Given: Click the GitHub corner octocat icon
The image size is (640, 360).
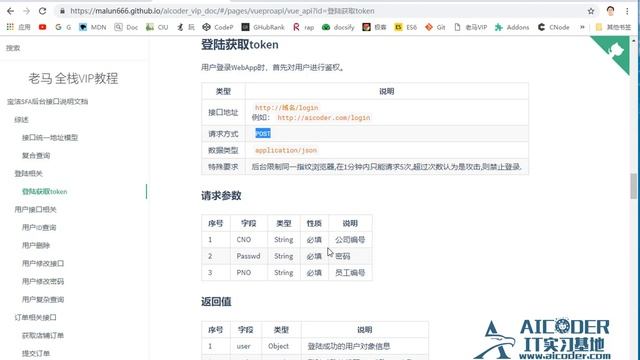Looking at the screenshot, I should [x=615, y=51].
